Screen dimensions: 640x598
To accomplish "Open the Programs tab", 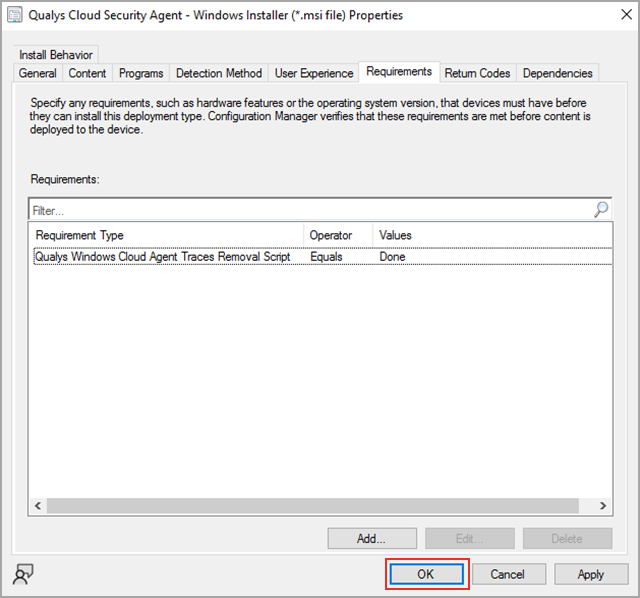I will [141, 73].
